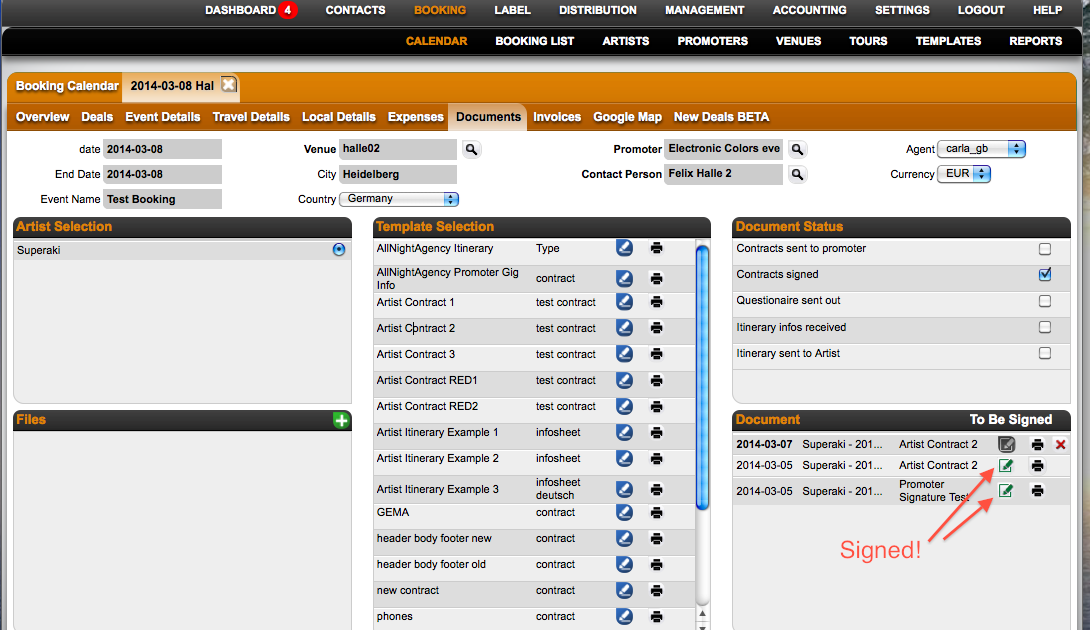Click the Event Name input field
Image resolution: width=1090 pixels, height=630 pixels.
[x=162, y=199]
